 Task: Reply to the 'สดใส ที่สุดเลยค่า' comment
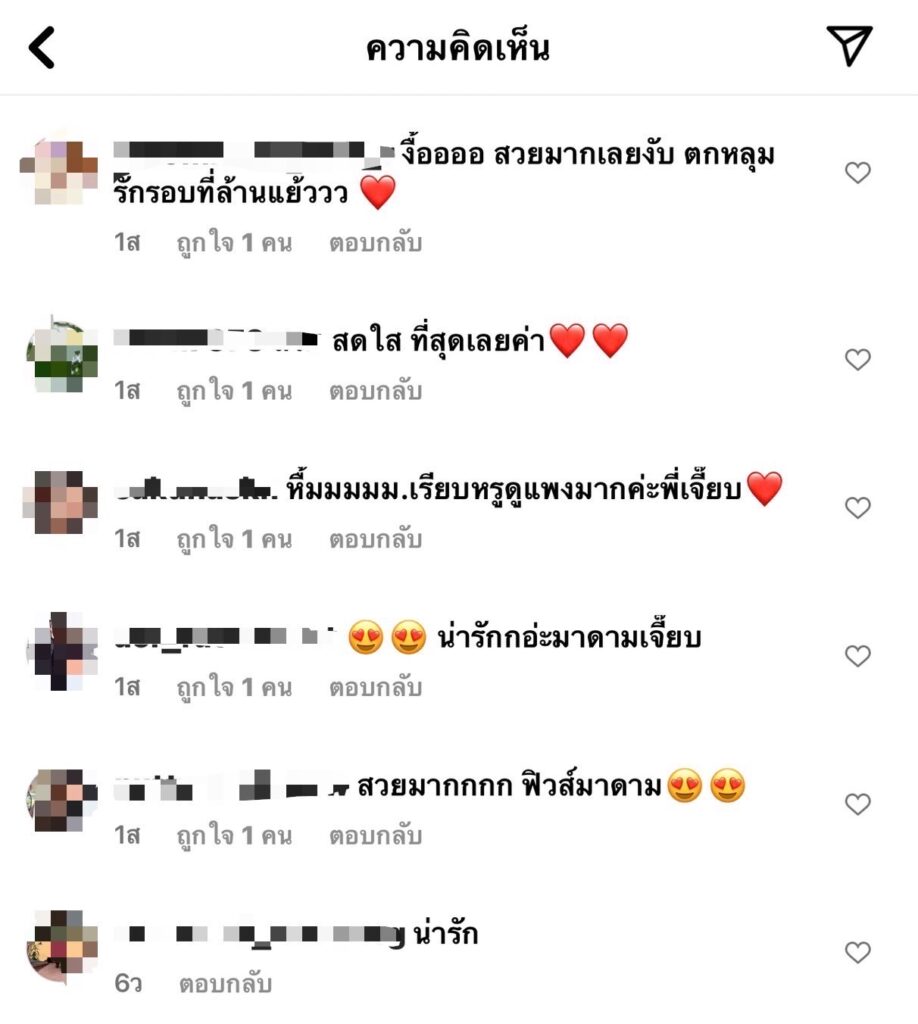pyautogui.click(x=375, y=391)
